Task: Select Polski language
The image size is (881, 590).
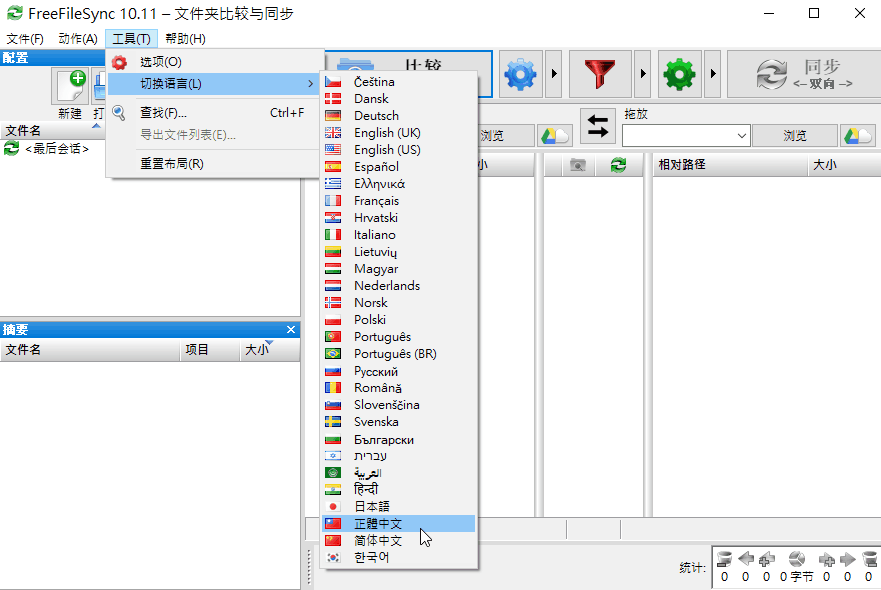Action: click(x=399, y=320)
